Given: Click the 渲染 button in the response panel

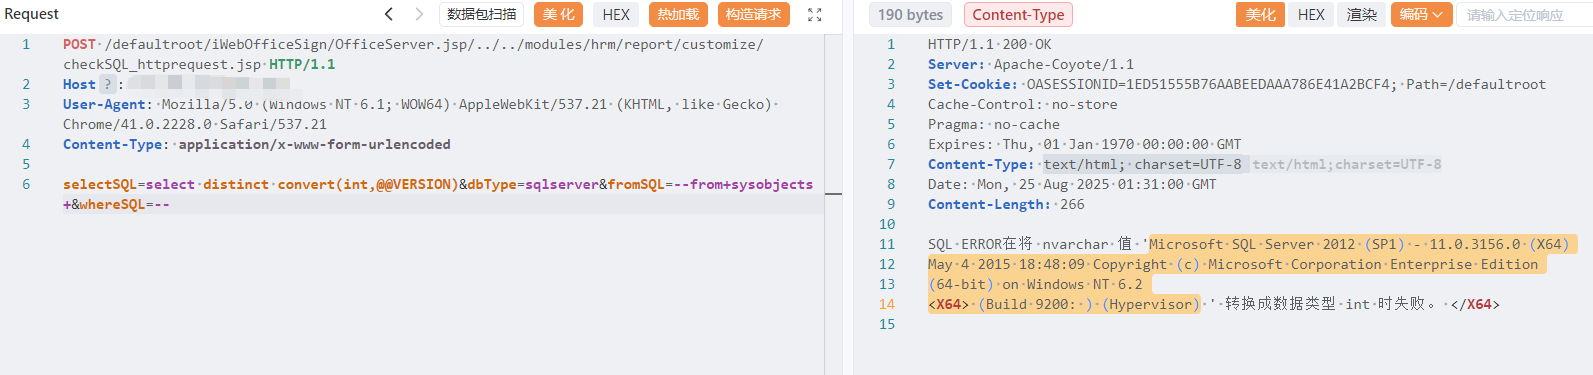Looking at the screenshot, I should click(x=1361, y=14).
